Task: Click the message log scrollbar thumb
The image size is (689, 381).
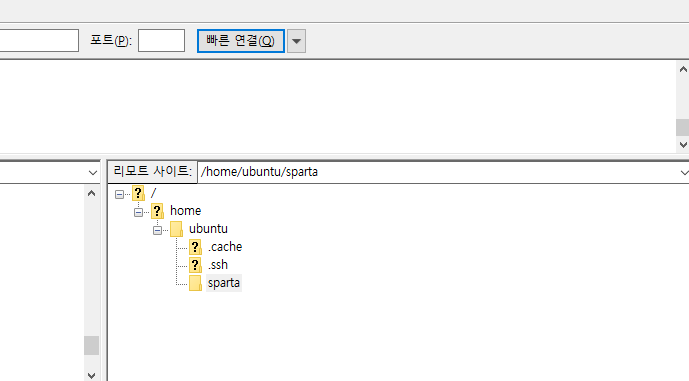Action: pyautogui.click(x=682, y=127)
